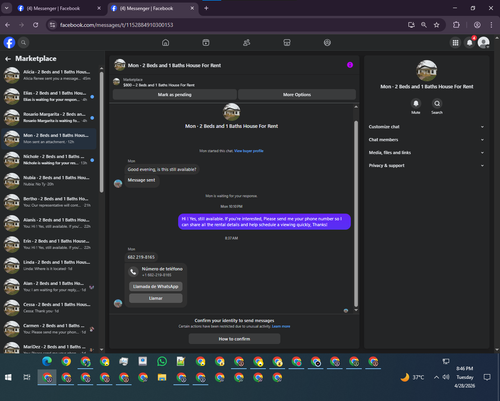Open Bertho conversation in chat list
Image resolution: width=500 pixels, height=401 pixels.
tap(49, 202)
